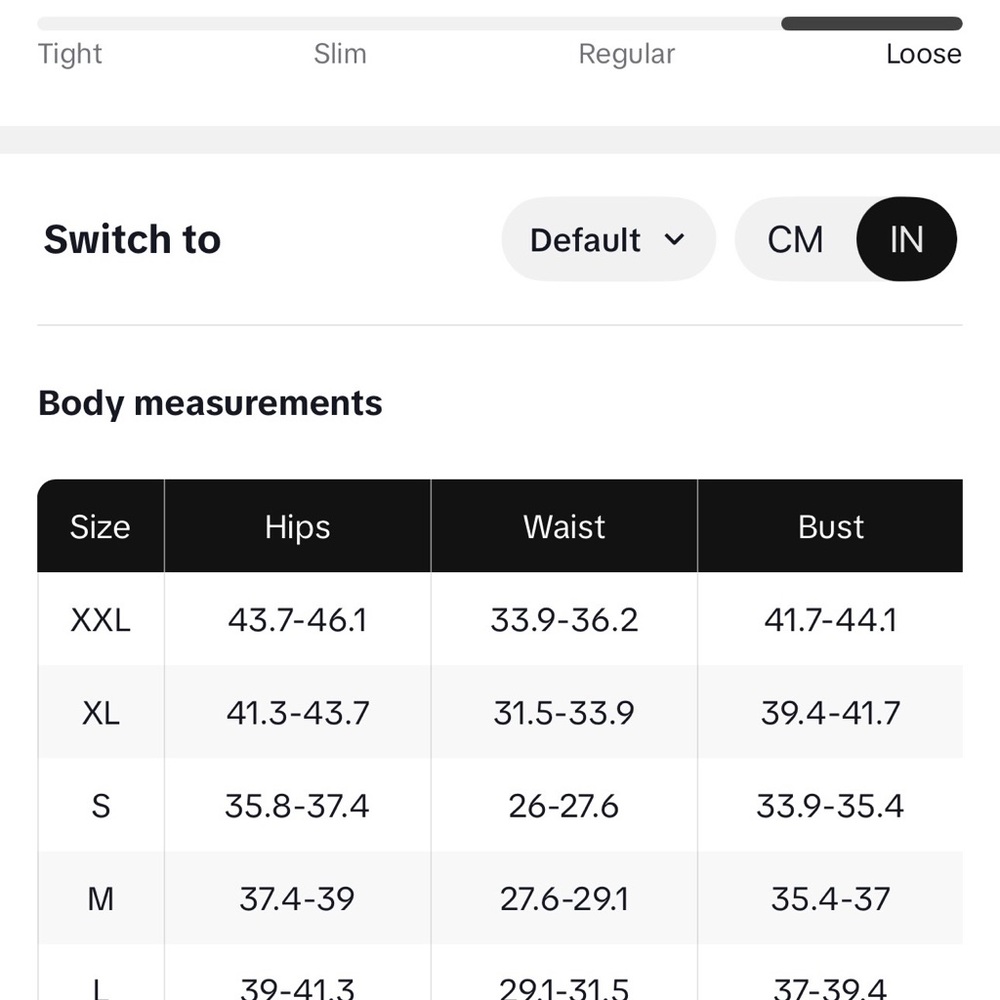Click the Switch to label

point(132,239)
